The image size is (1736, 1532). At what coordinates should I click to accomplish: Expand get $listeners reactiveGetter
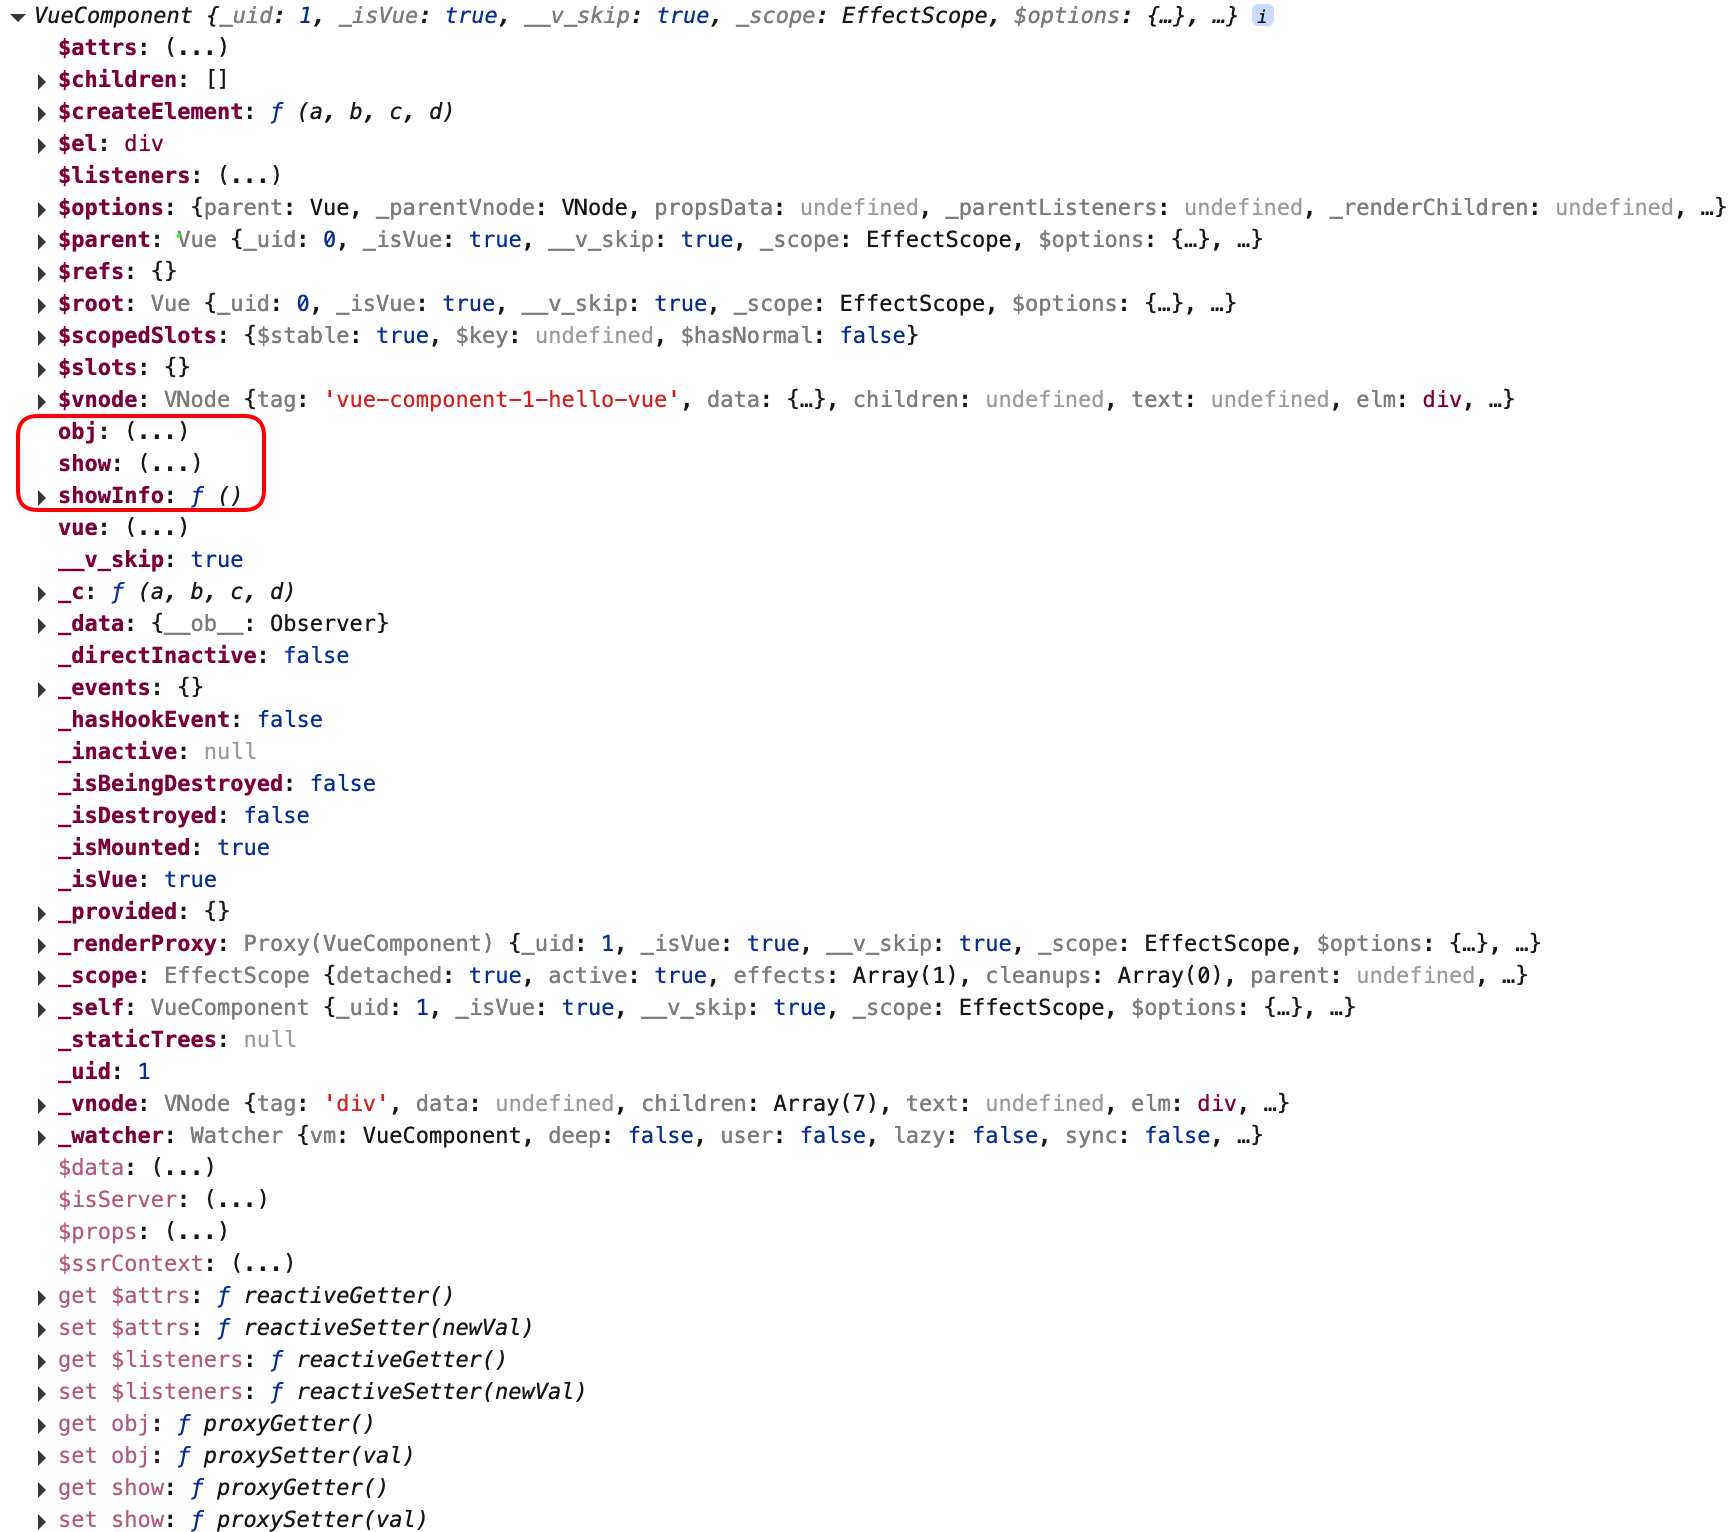[41, 1361]
